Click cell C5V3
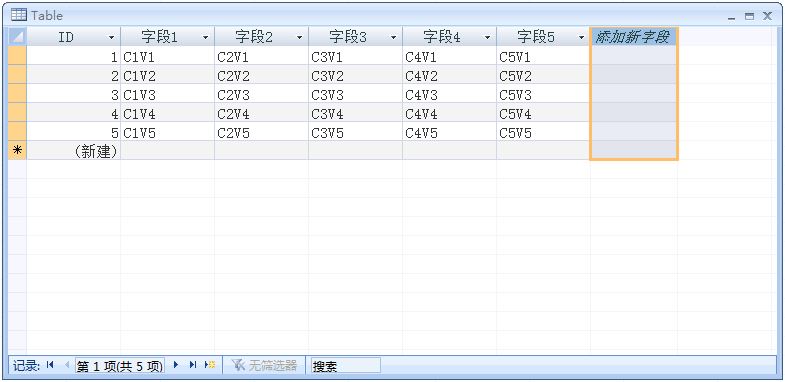 click(544, 94)
